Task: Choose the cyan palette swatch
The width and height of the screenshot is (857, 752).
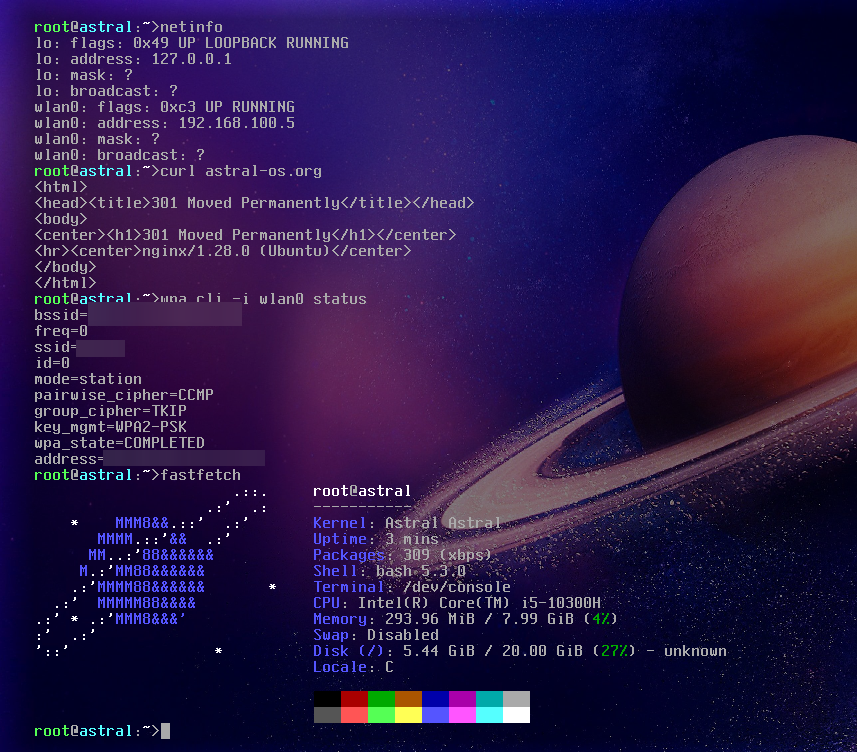Action: point(490,715)
